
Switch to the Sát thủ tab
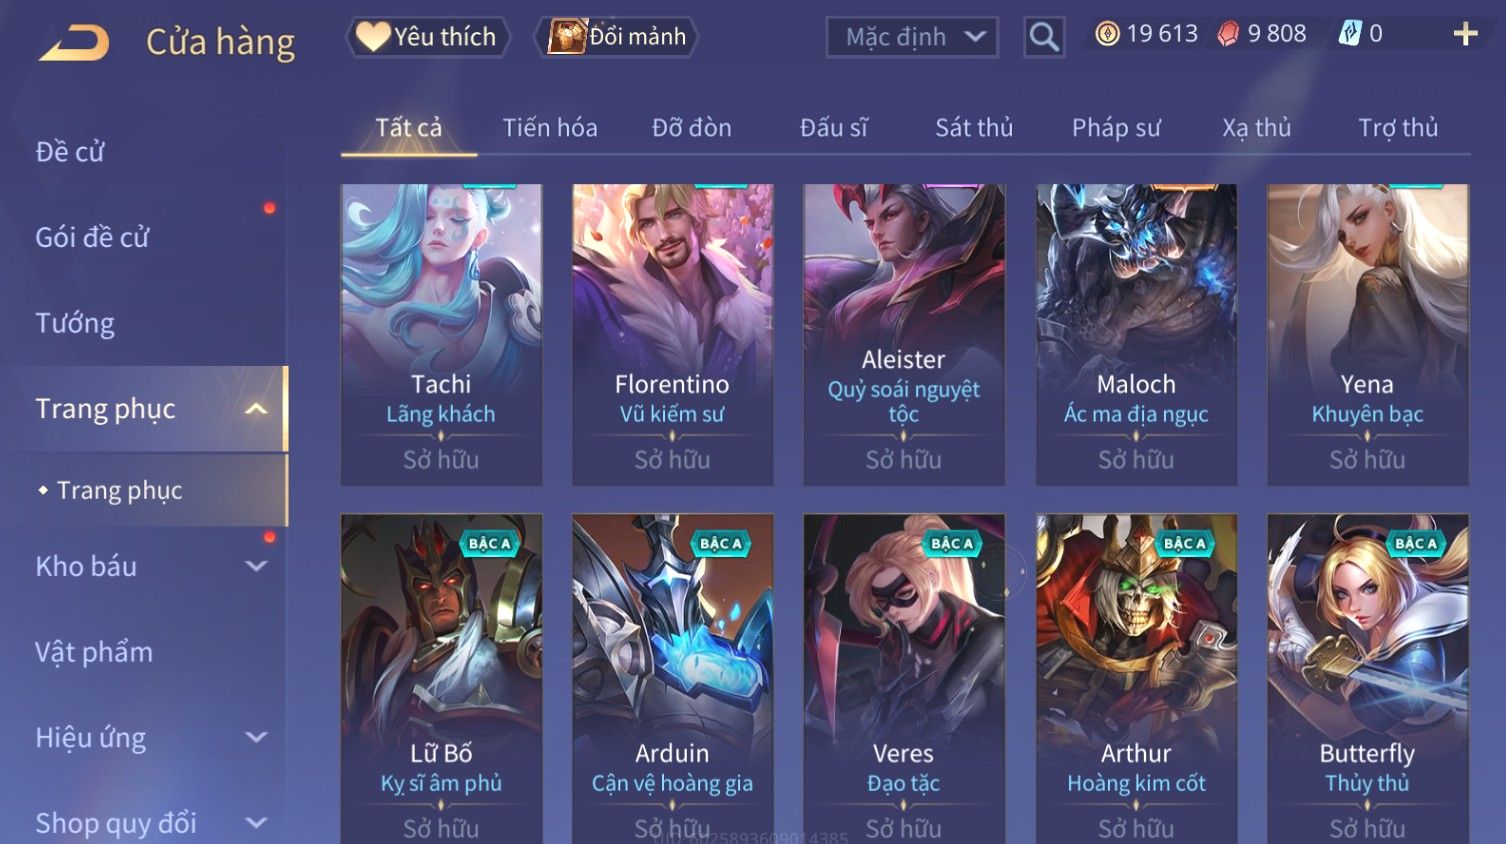974,128
